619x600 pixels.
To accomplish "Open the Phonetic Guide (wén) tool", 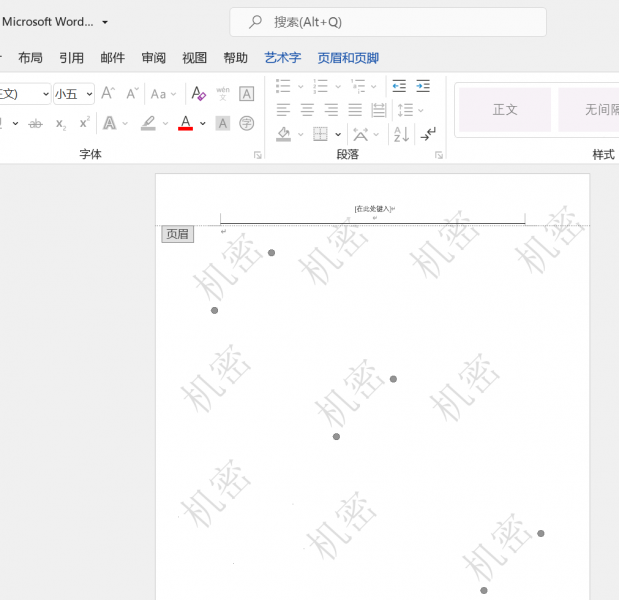I will click(223, 94).
